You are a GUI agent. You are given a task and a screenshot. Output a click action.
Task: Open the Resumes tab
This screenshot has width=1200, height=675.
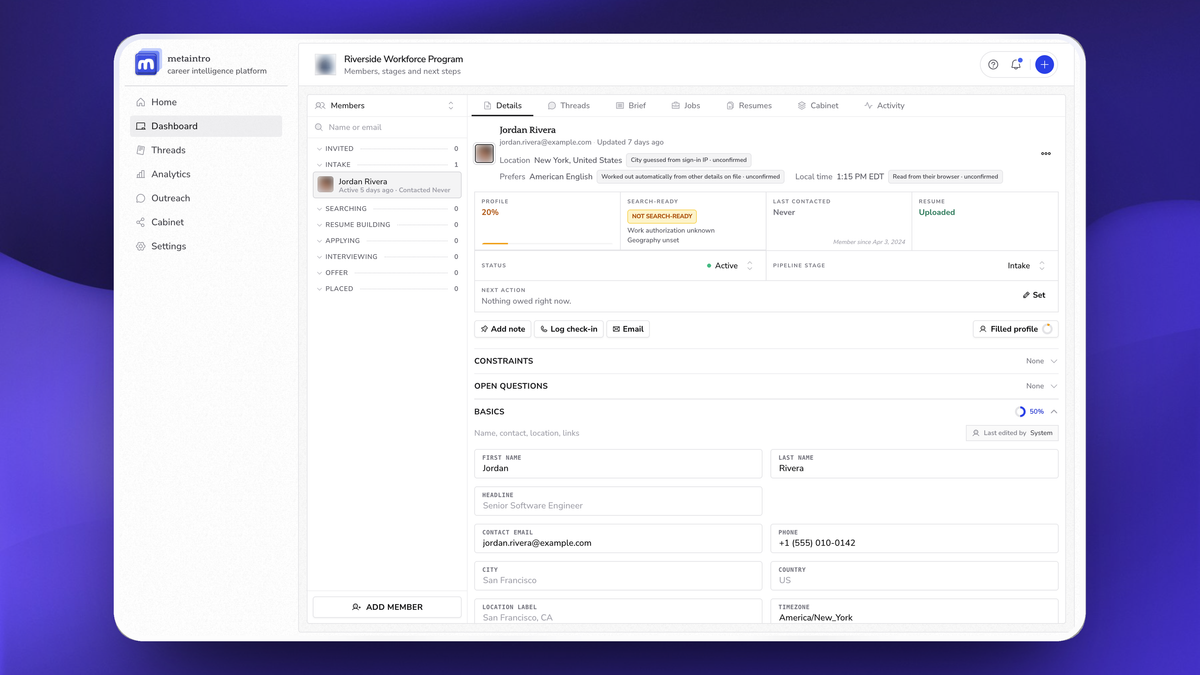coord(749,105)
